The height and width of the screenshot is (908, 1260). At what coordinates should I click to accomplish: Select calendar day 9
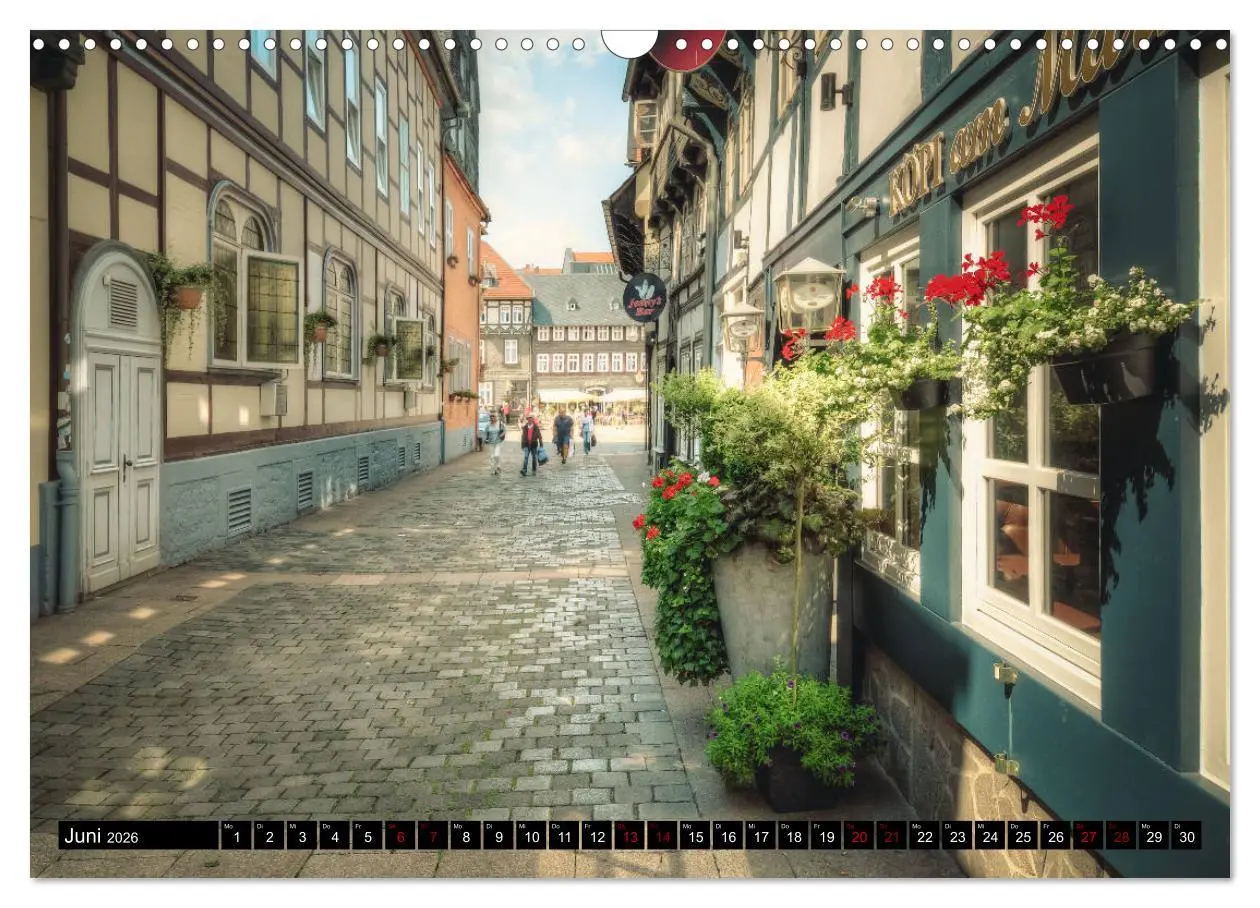[x=498, y=836]
